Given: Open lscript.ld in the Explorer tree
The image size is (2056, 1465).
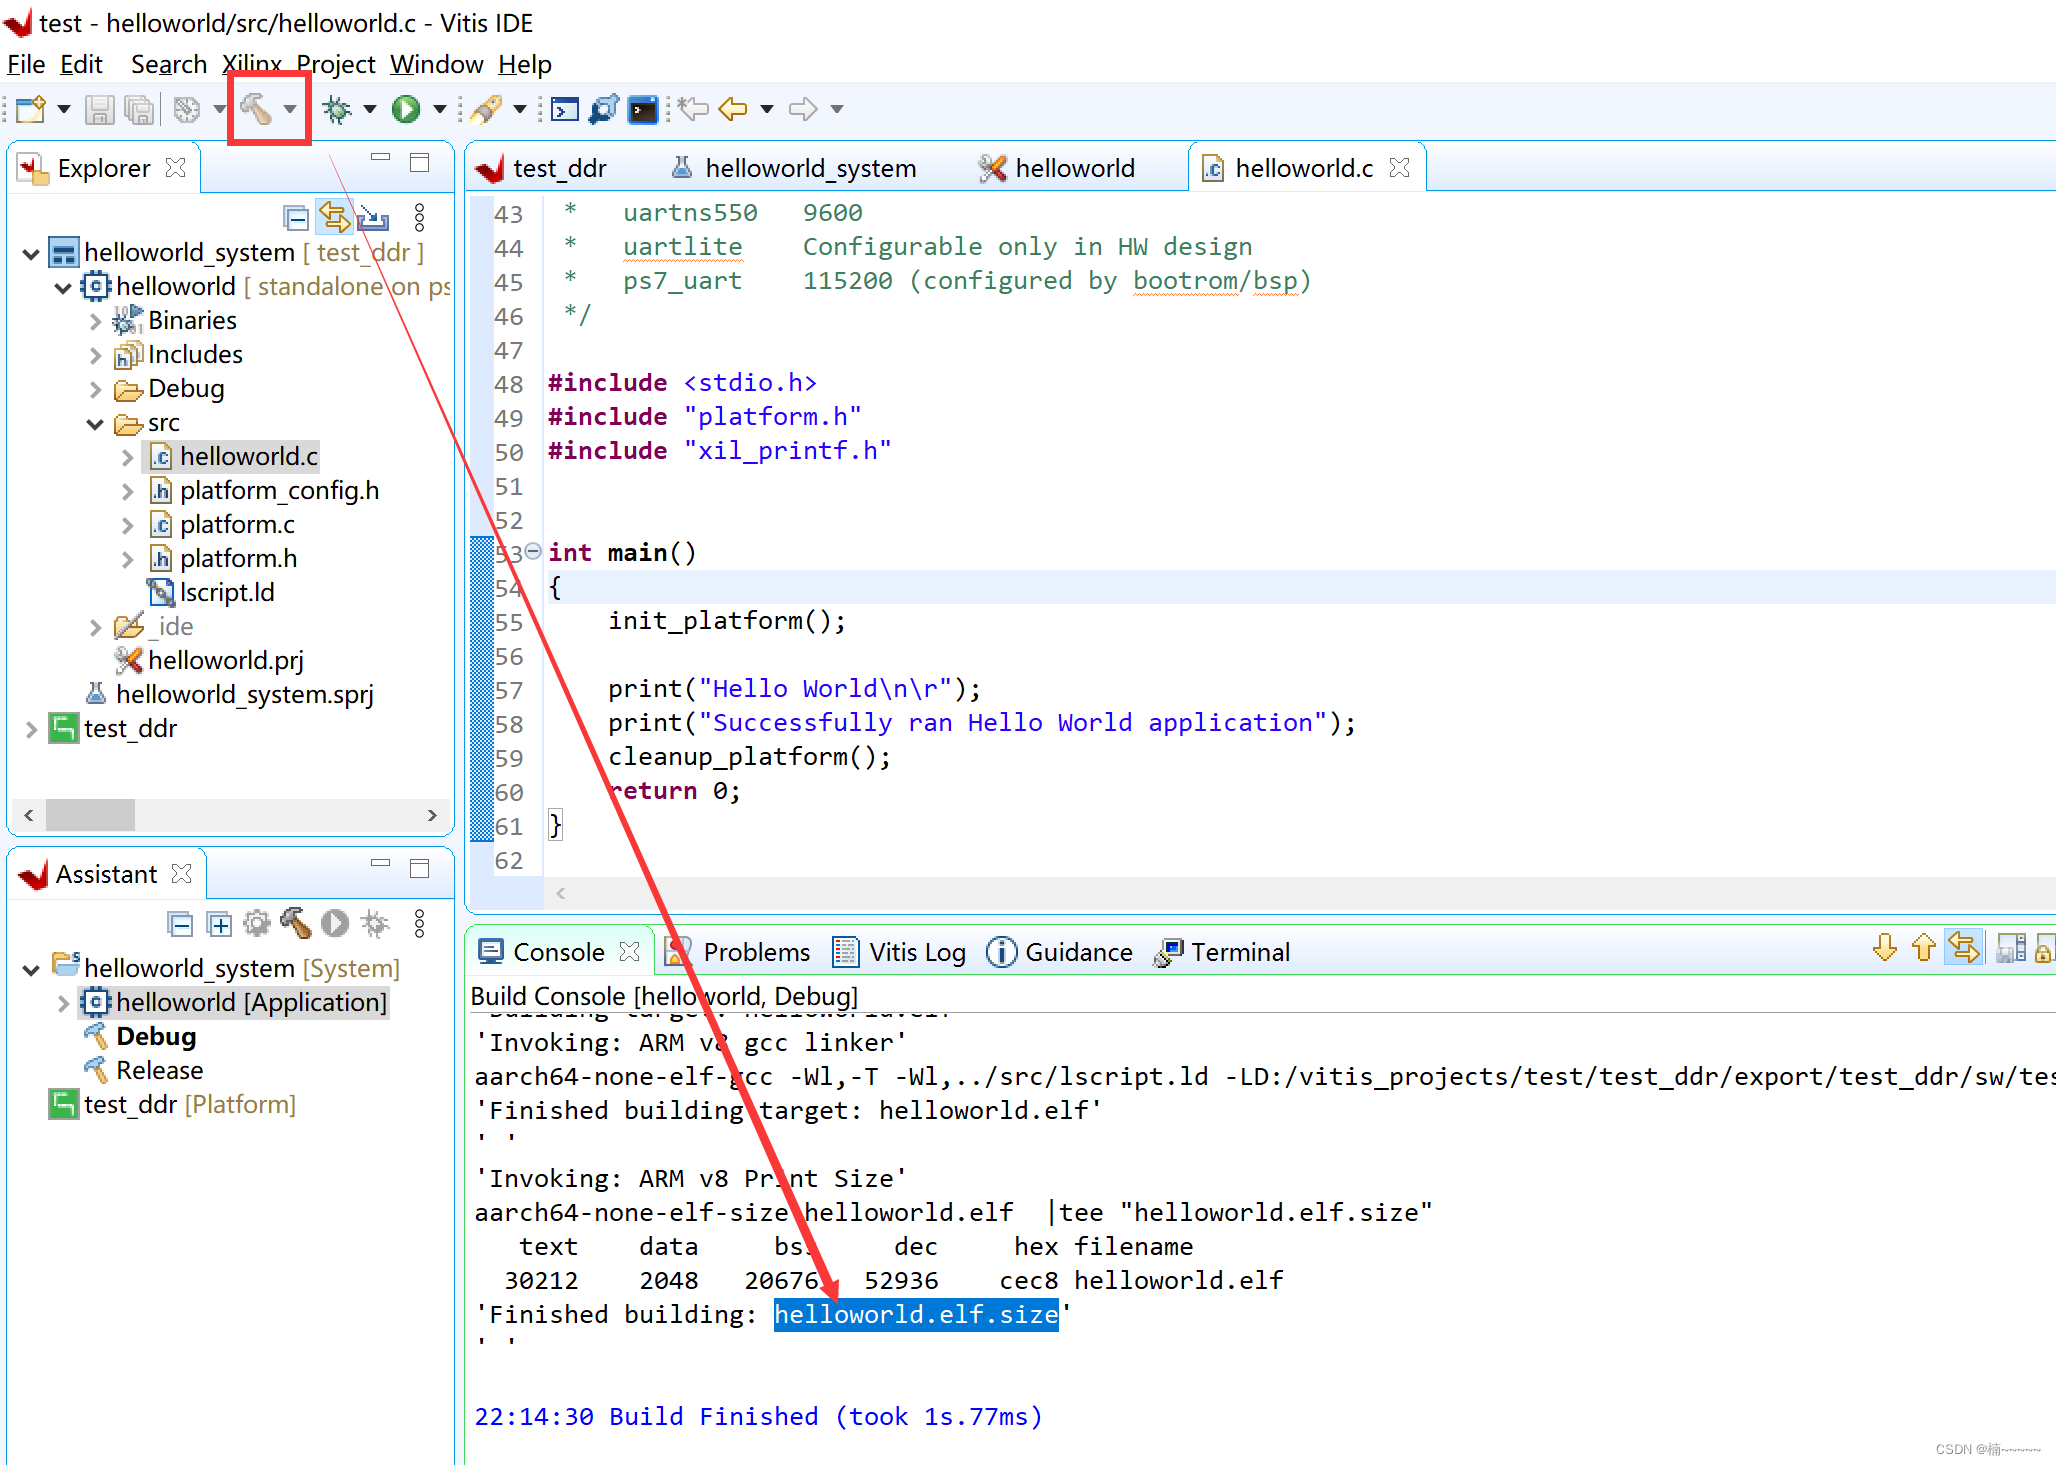Looking at the screenshot, I should tap(226, 592).
